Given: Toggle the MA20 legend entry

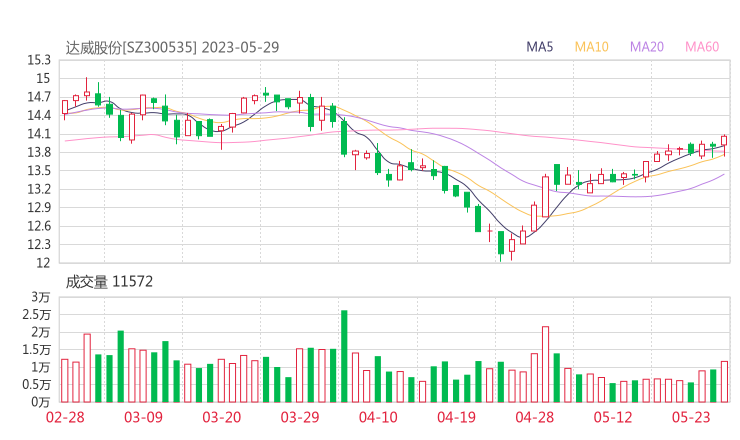Looking at the screenshot, I should click(647, 47).
